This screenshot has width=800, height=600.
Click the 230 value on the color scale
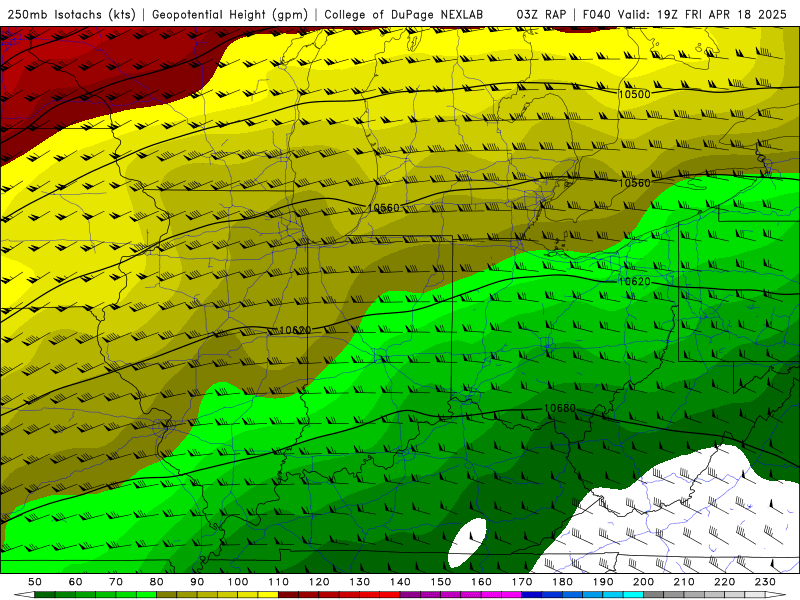click(765, 582)
